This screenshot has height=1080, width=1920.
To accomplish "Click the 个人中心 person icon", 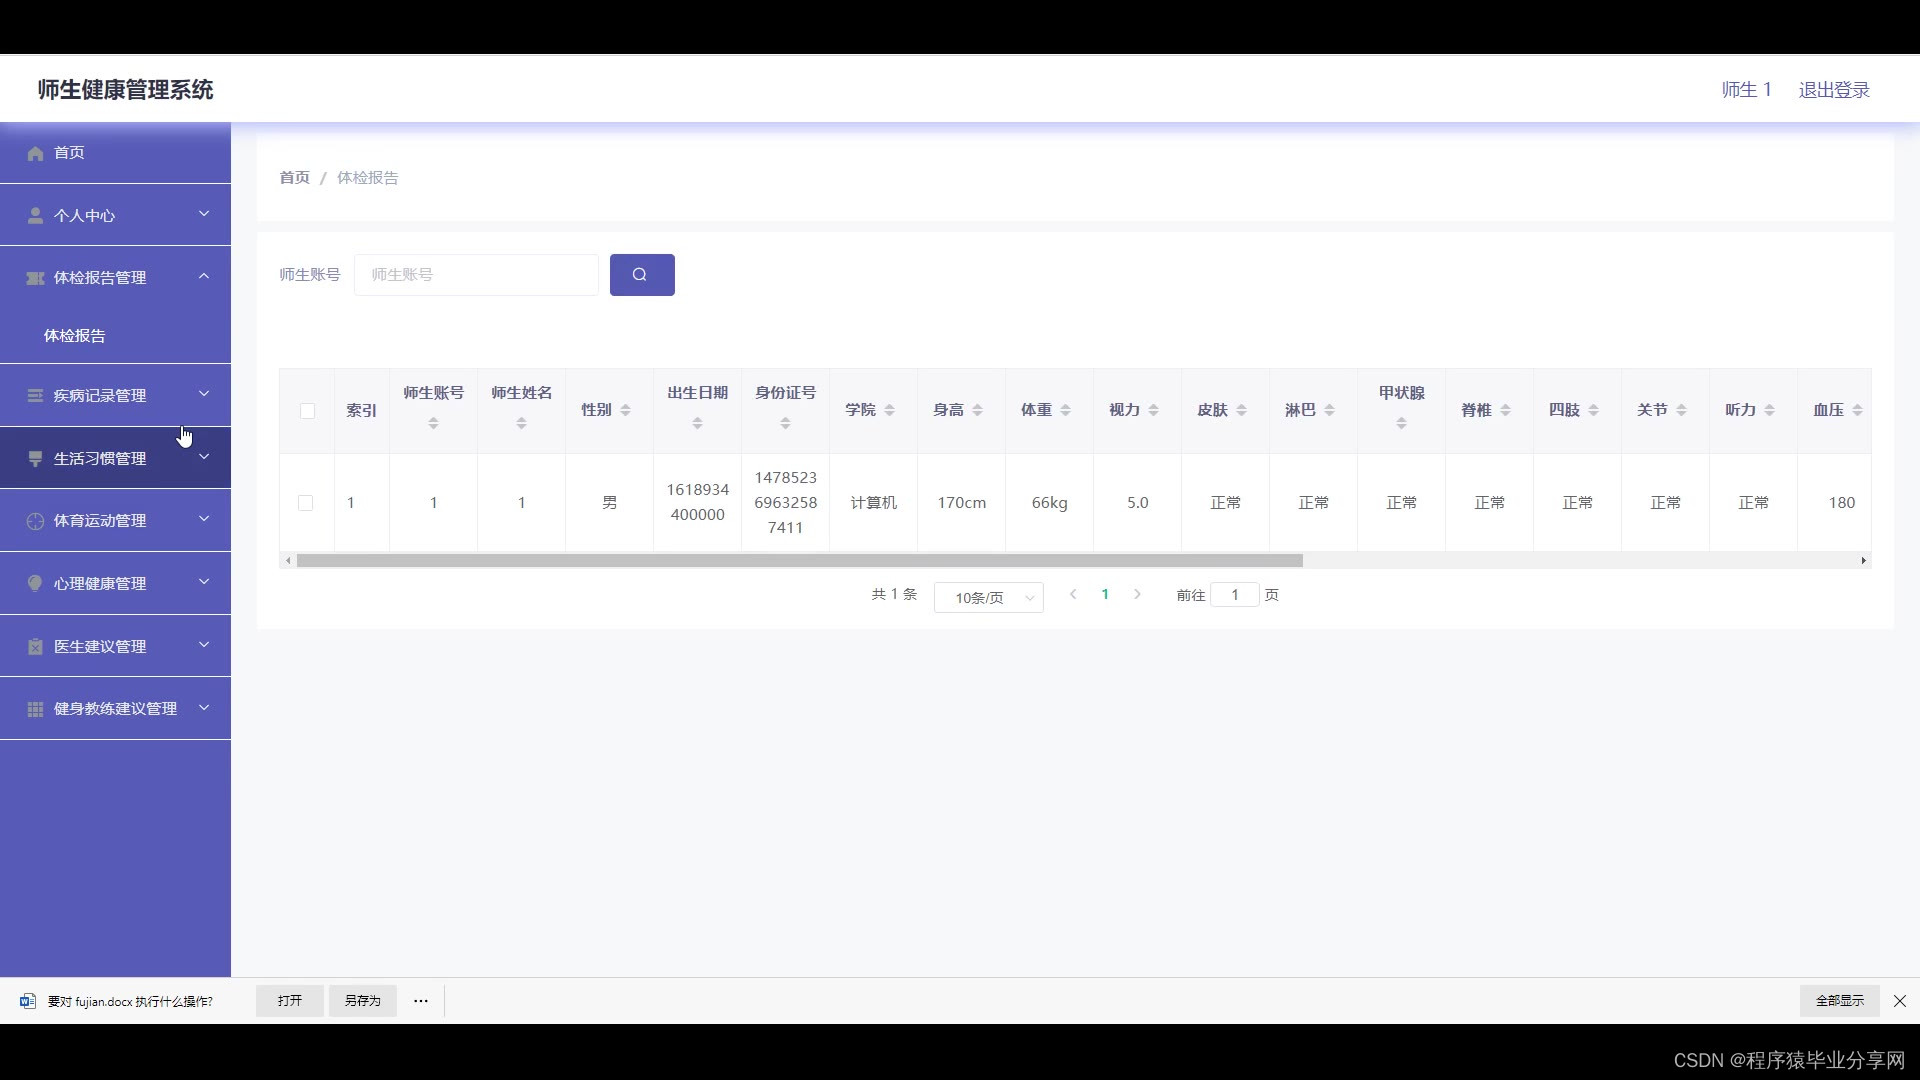I will point(36,216).
